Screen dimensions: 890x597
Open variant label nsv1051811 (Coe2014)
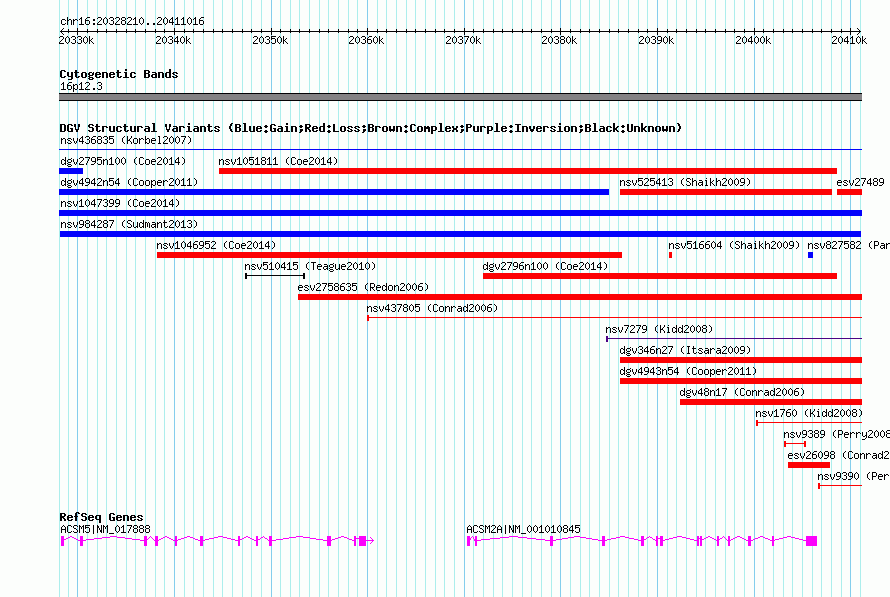[x=278, y=161]
